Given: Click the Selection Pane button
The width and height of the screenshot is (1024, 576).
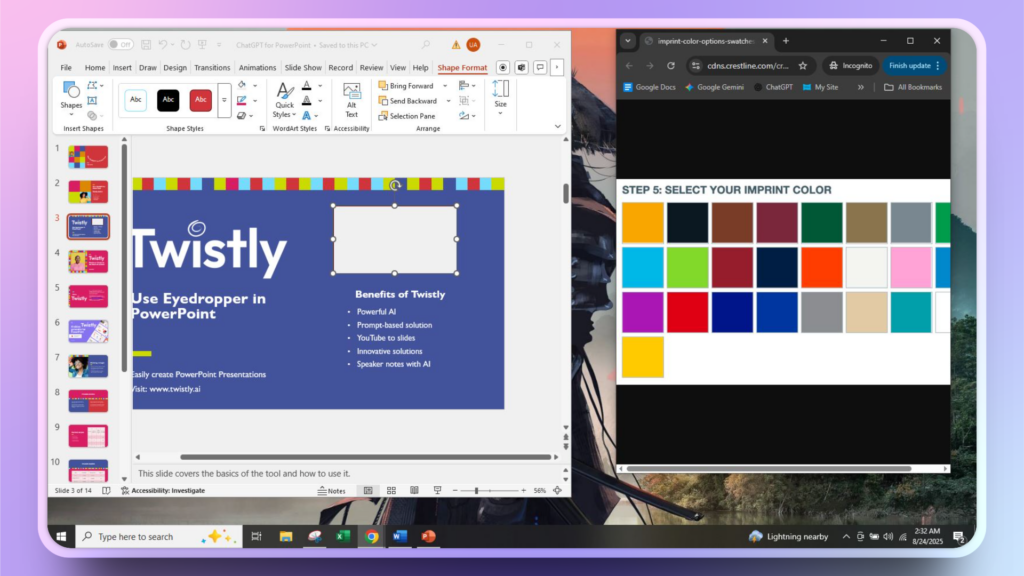Looking at the screenshot, I should [407, 116].
